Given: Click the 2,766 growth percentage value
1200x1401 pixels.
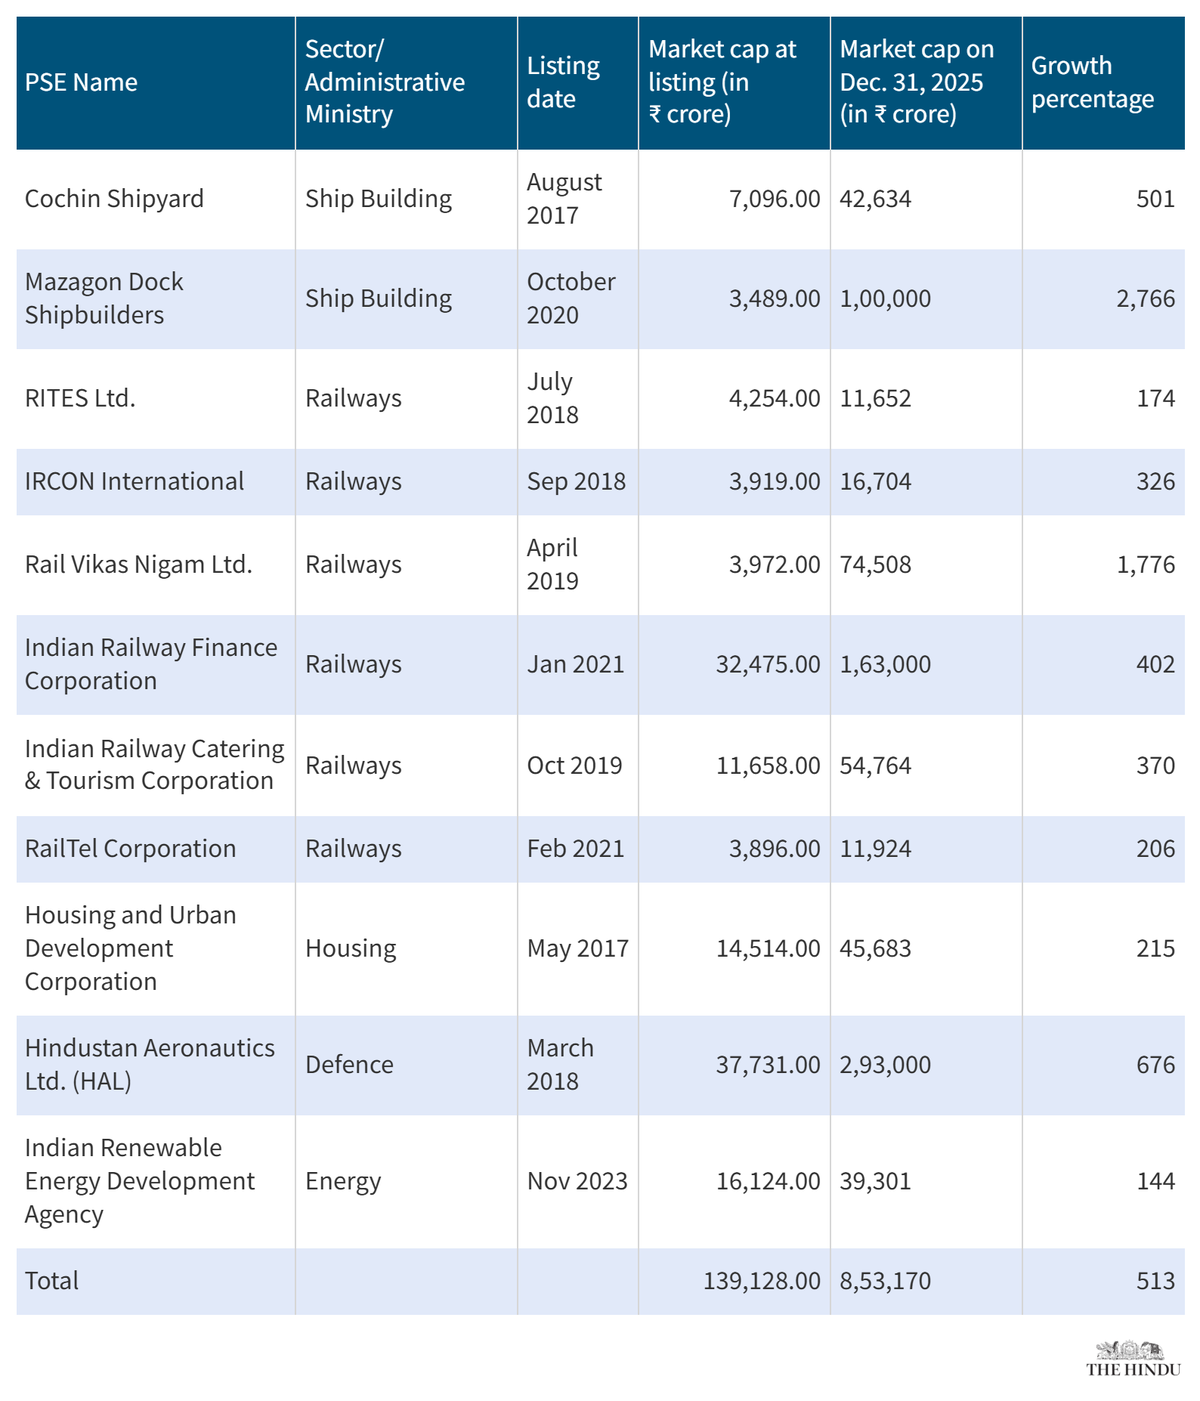Looking at the screenshot, I should [x=1145, y=298].
